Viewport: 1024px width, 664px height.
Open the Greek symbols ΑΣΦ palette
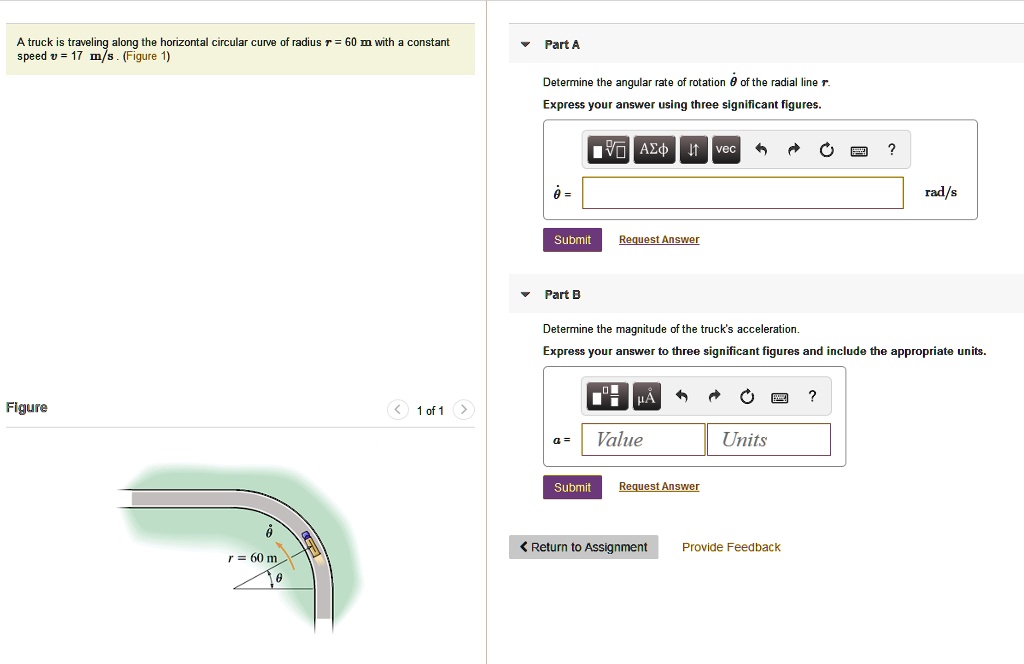coord(653,149)
